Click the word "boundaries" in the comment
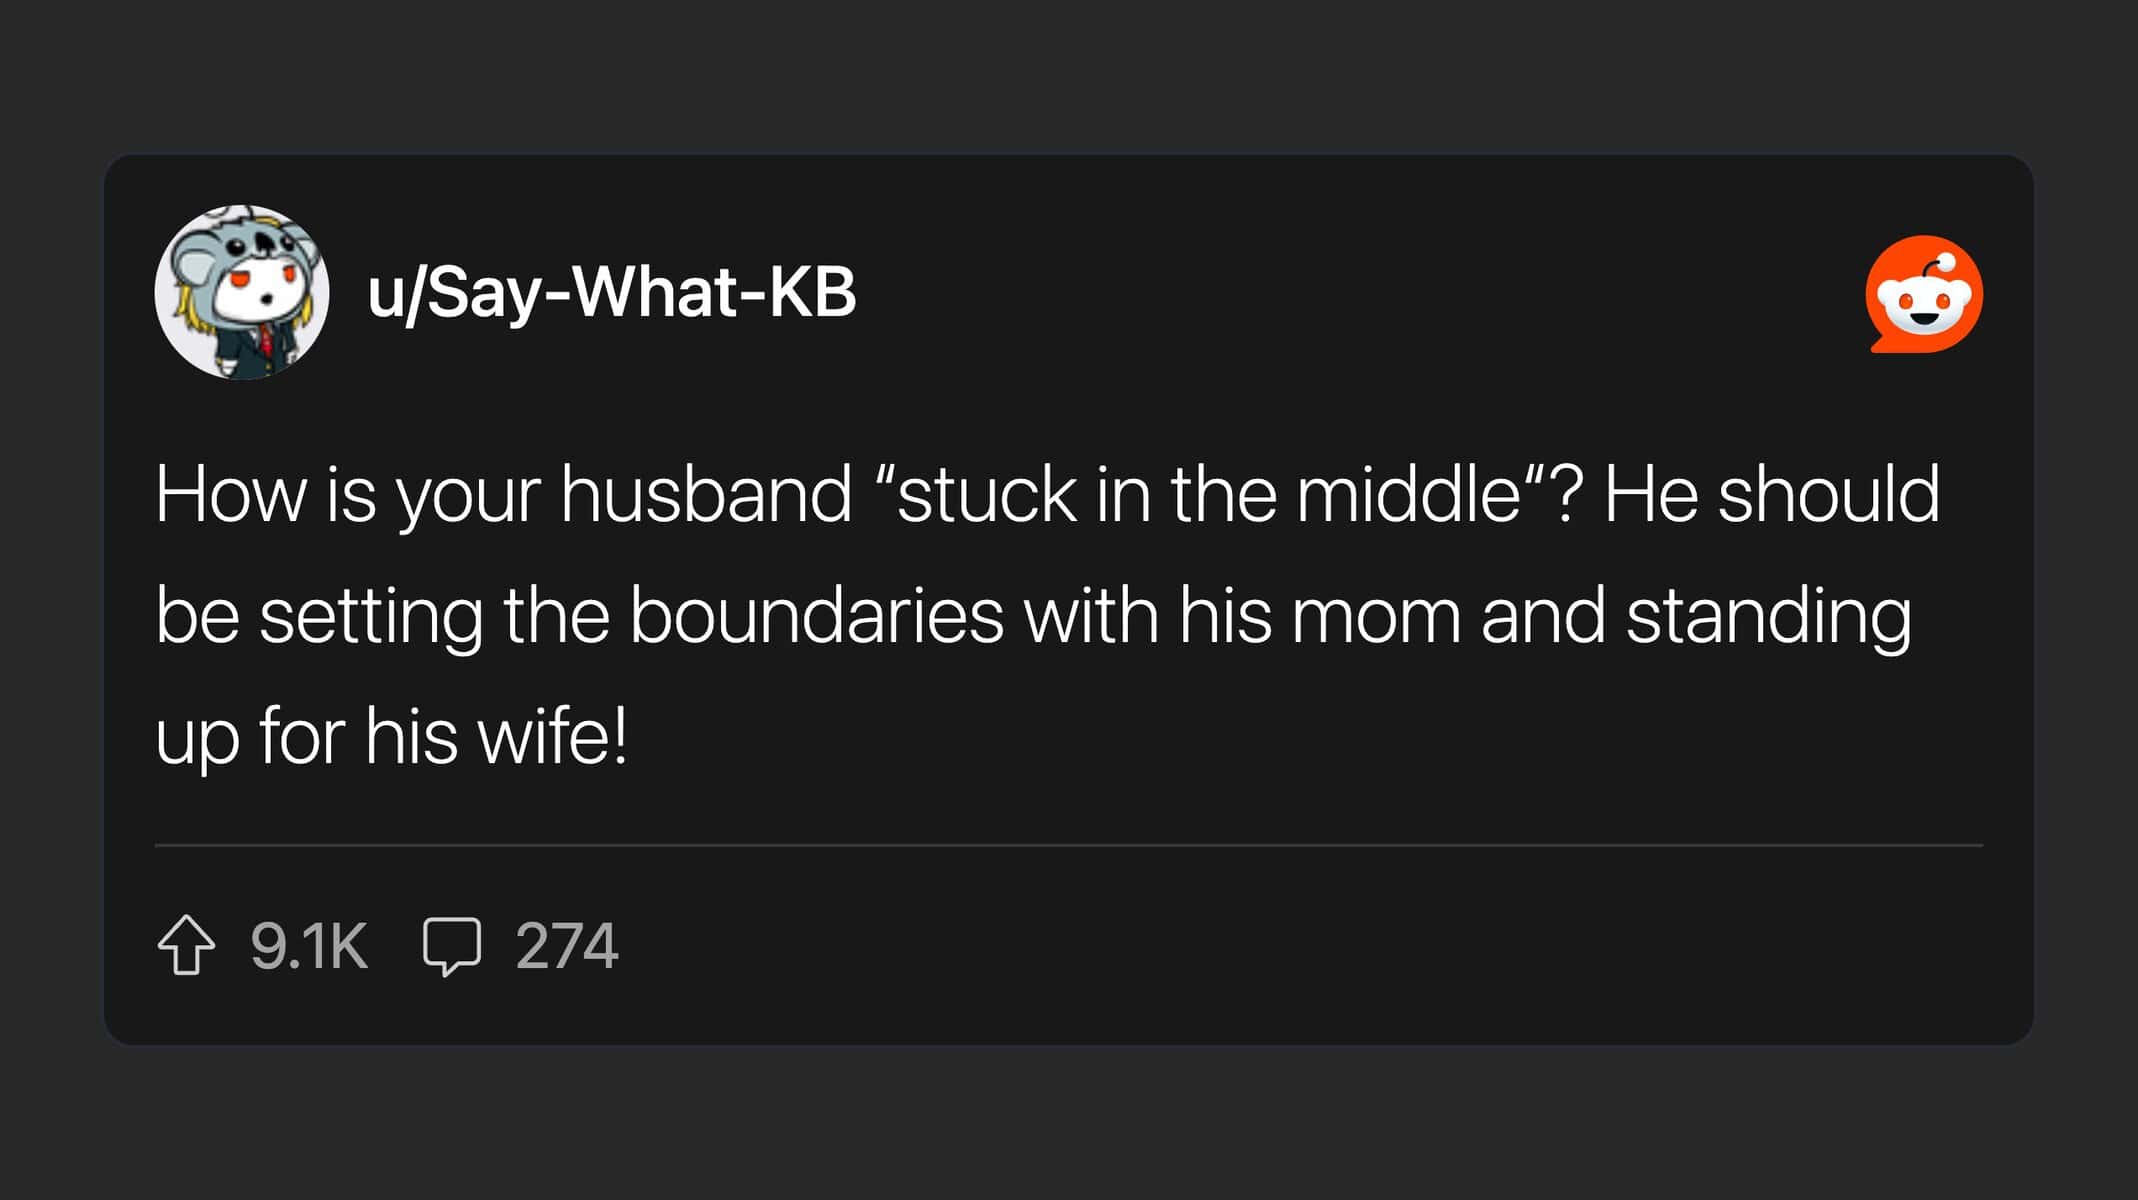Image resolution: width=2138 pixels, height=1200 pixels. tap(816, 616)
